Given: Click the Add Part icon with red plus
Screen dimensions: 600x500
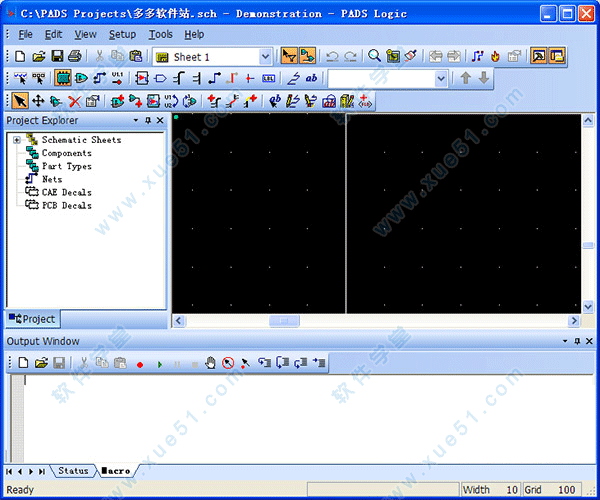Looking at the screenshot, I should pyautogui.click(x=117, y=101).
